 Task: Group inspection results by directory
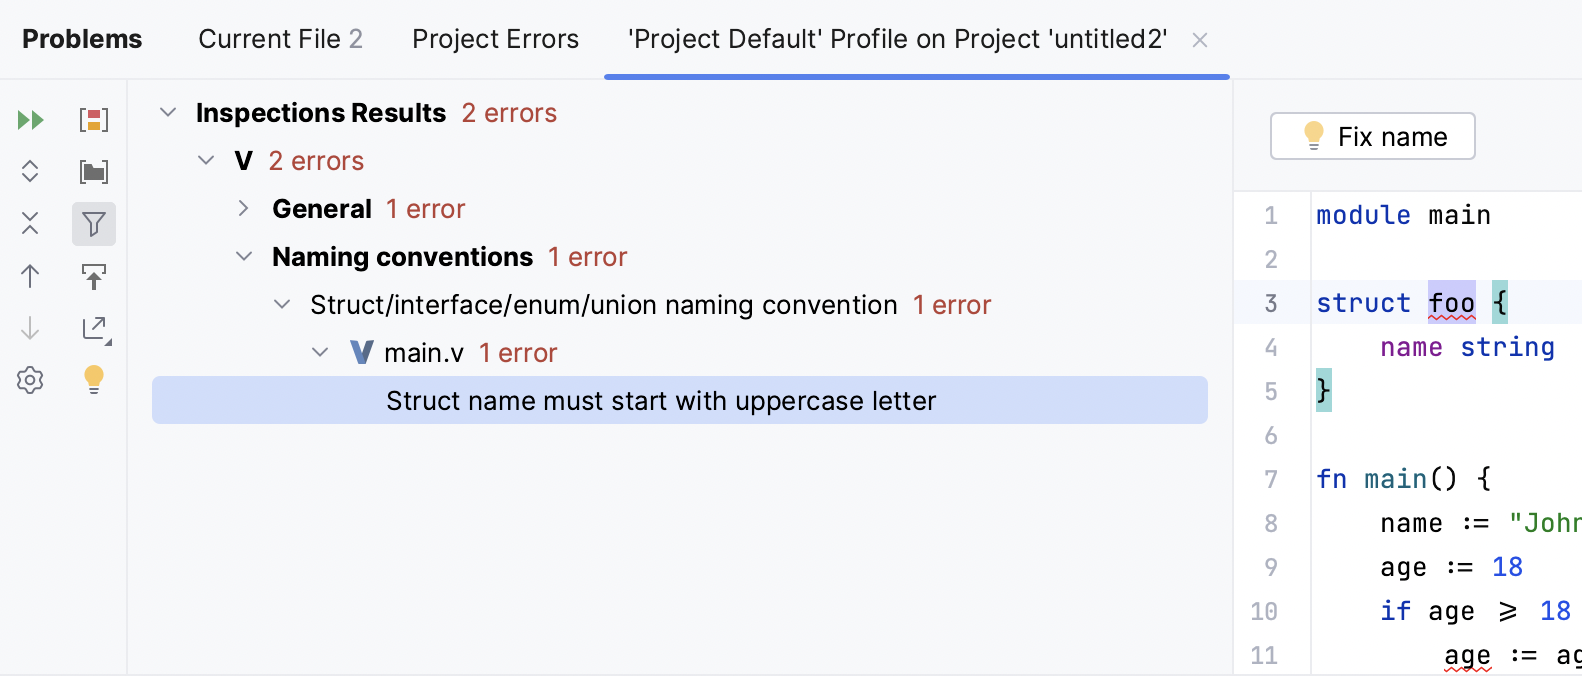click(x=94, y=171)
